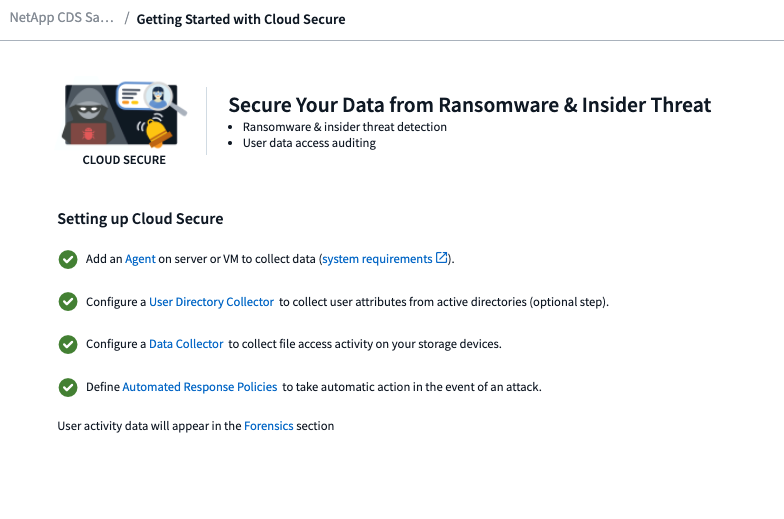
Task: Click the green checkmark beside the Data Collector step
Action: (x=68, y=344)
